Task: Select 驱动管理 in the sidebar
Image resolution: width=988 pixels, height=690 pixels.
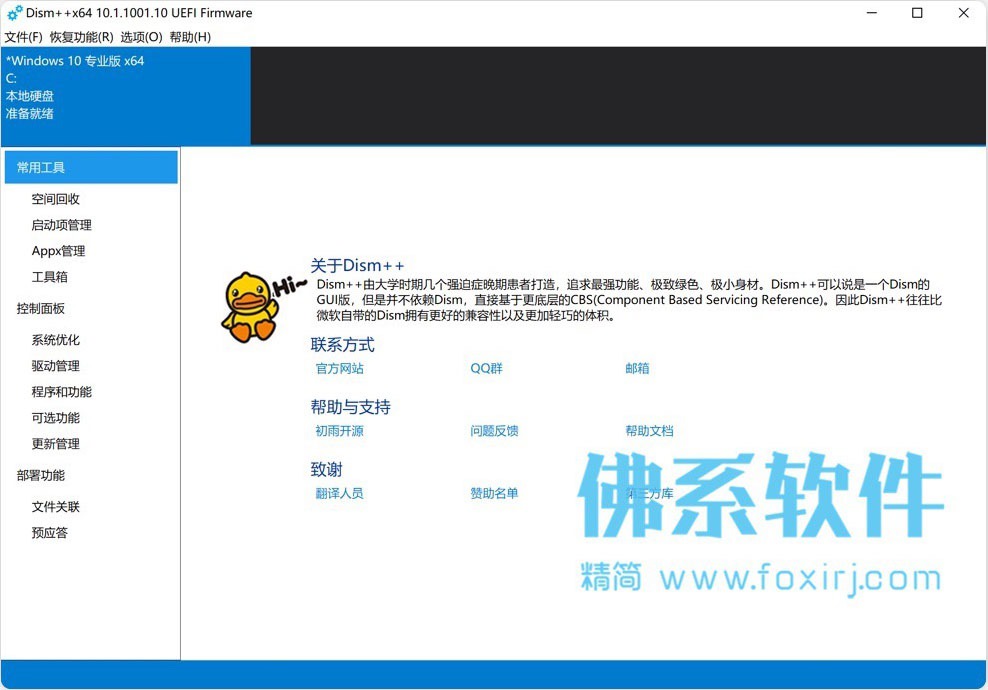Action: click(55, 365)
